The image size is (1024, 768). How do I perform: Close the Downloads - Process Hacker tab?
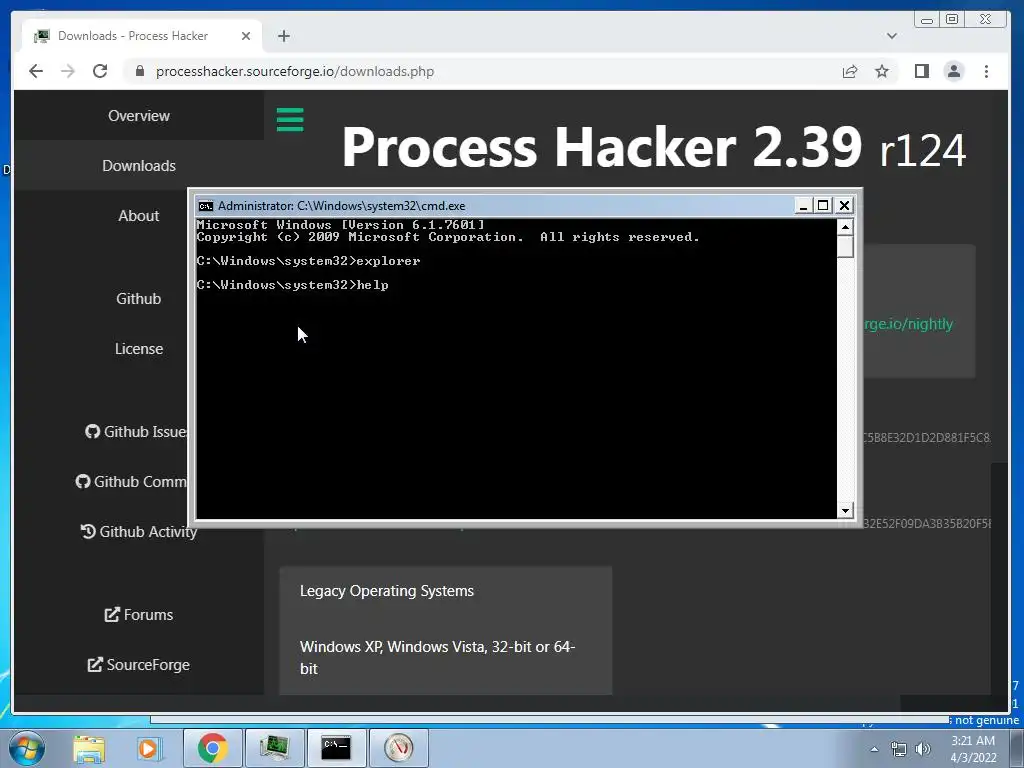click(246, 36)
